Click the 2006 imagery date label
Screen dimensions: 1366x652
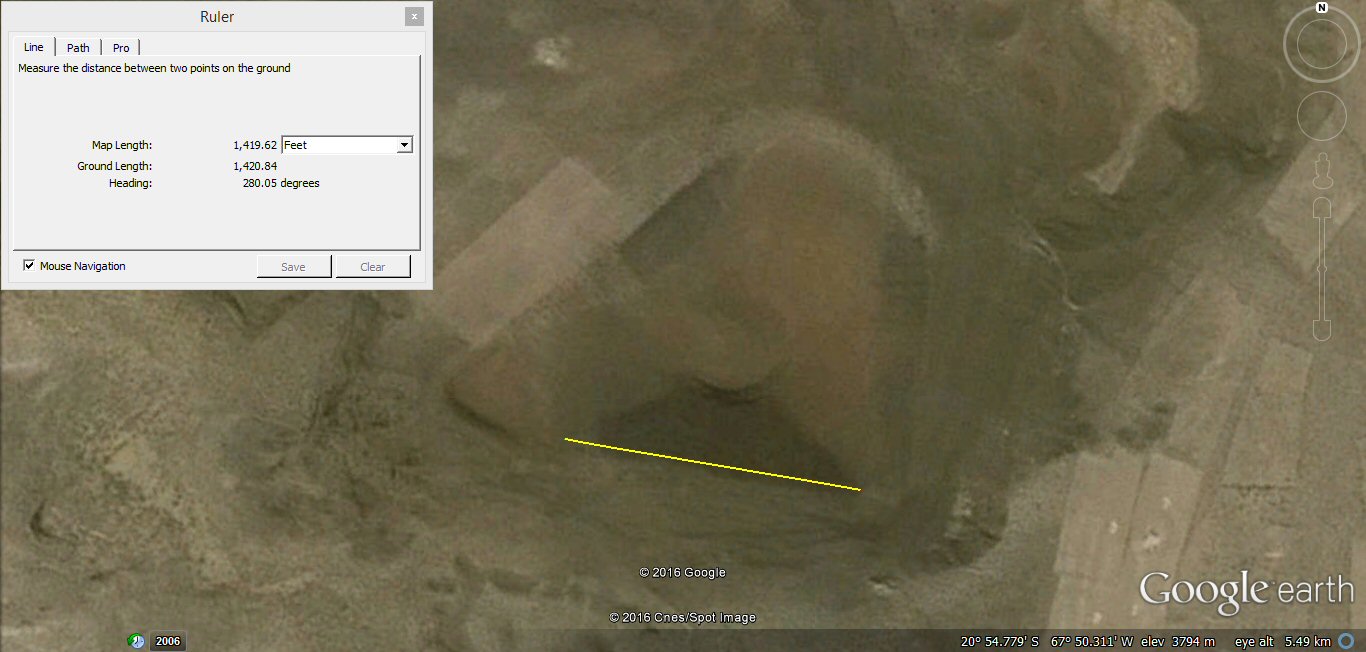click(x=168, y=641)
